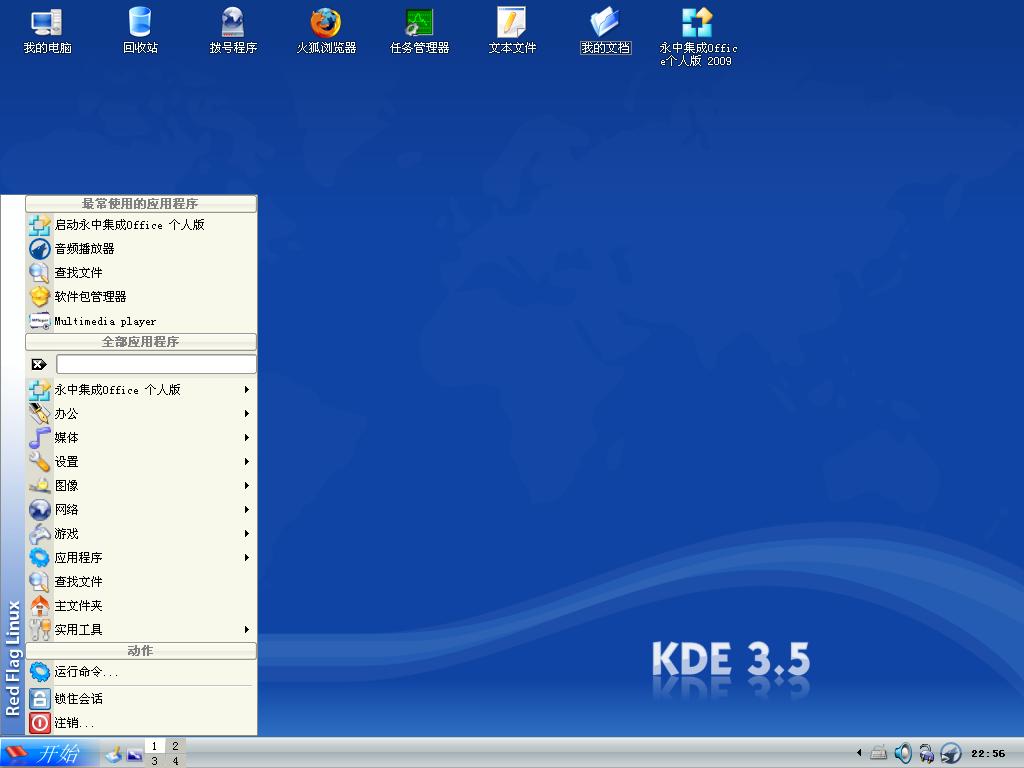Switch to virtual desktop 4
This screenshot has width=1024, height=768.
[x=175, y=761]
